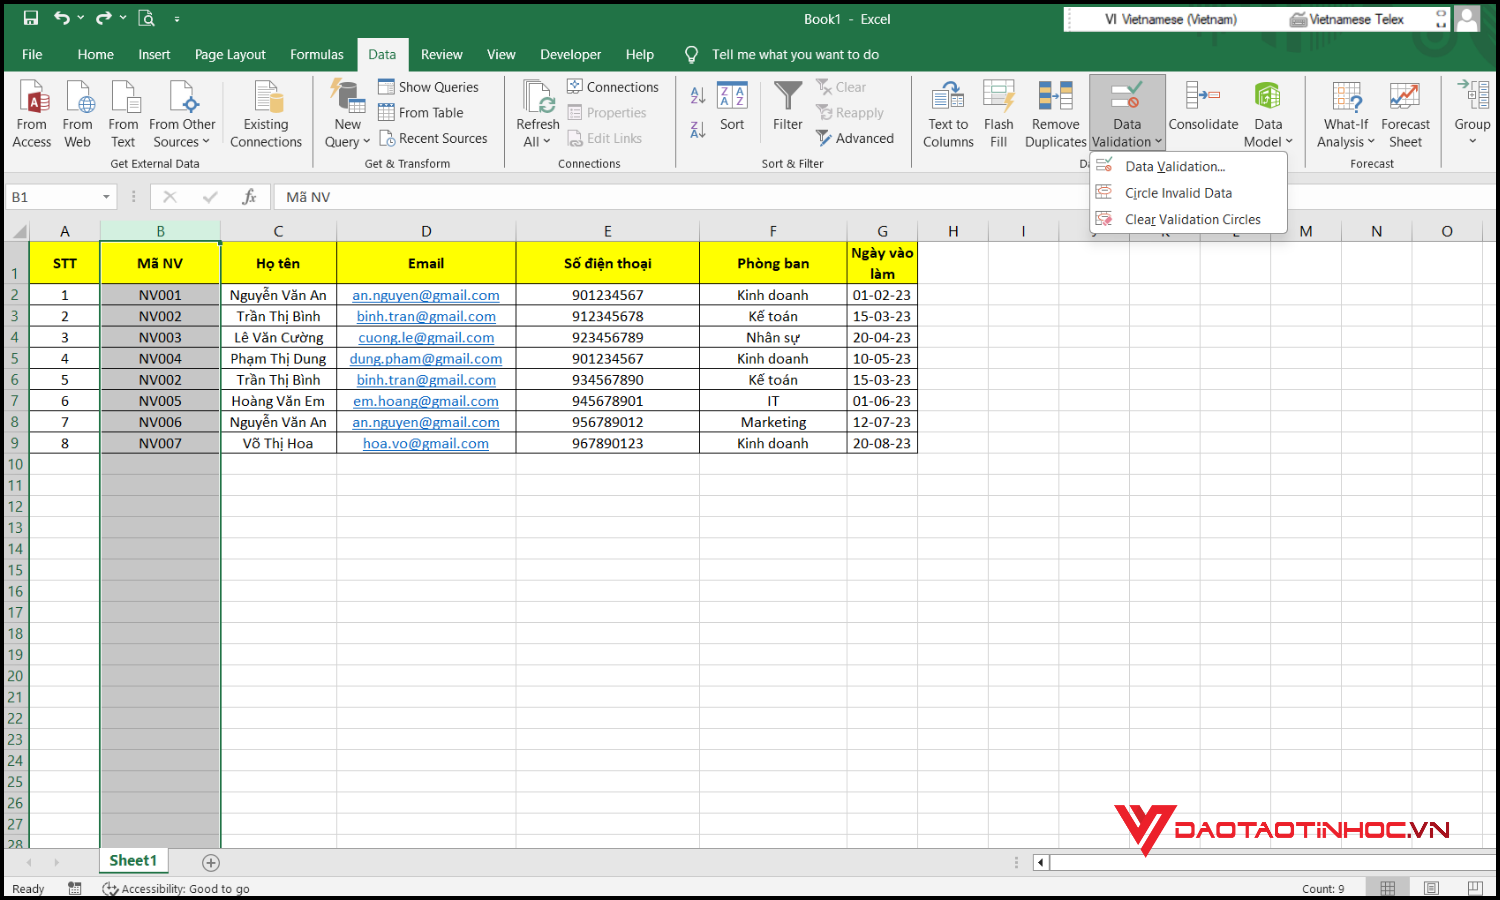Select Circle Invalid Data menu entry

click(1178, 193)
